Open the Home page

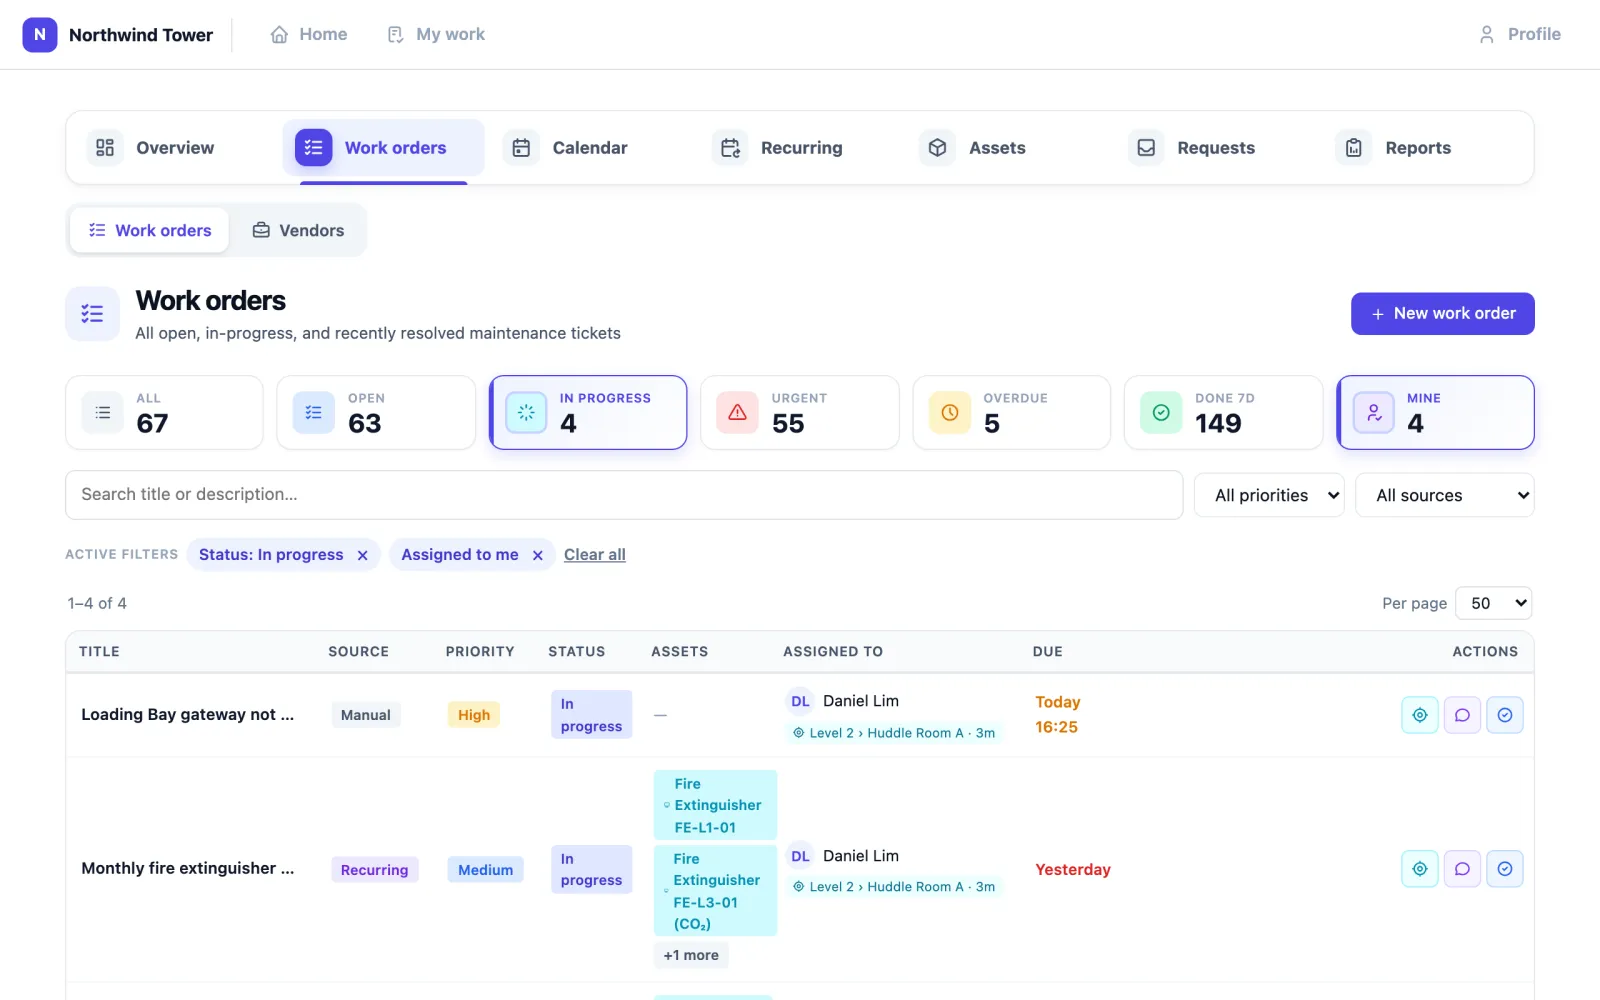click(x=309, y=34)
